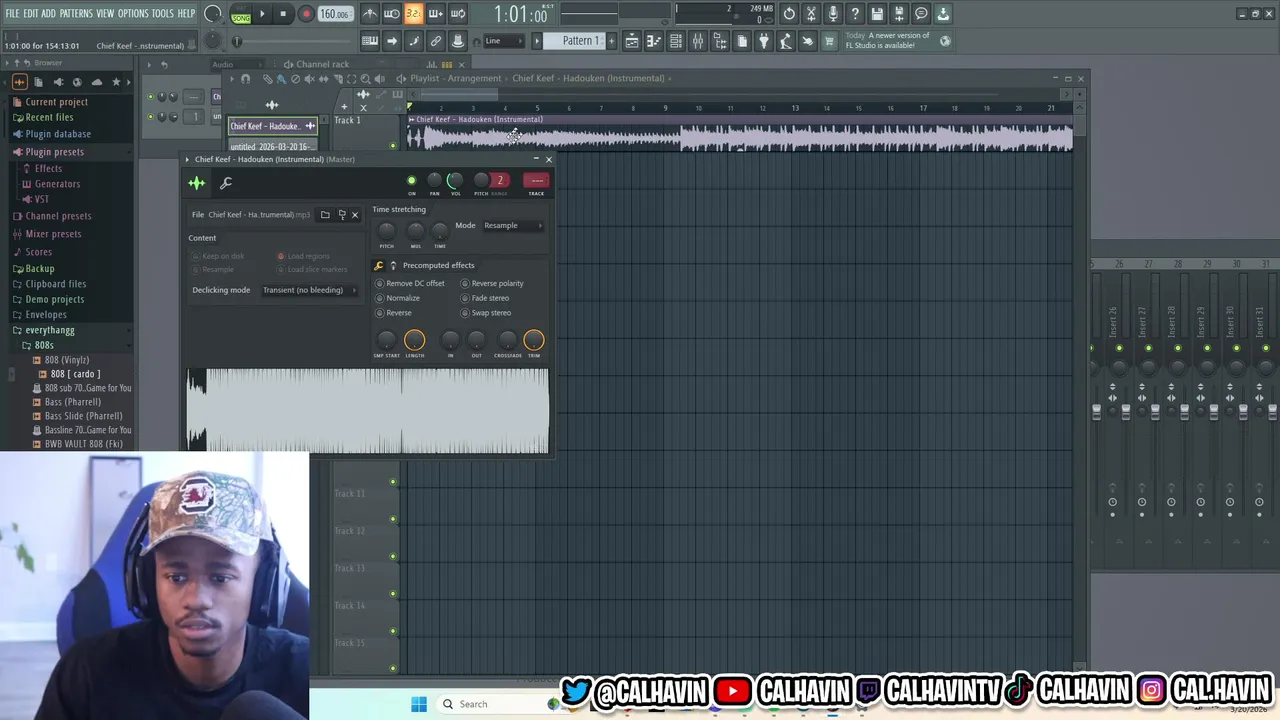The image size is (1280, 720).
Task: Click the save project floppy icon
Action: point(877,14)
